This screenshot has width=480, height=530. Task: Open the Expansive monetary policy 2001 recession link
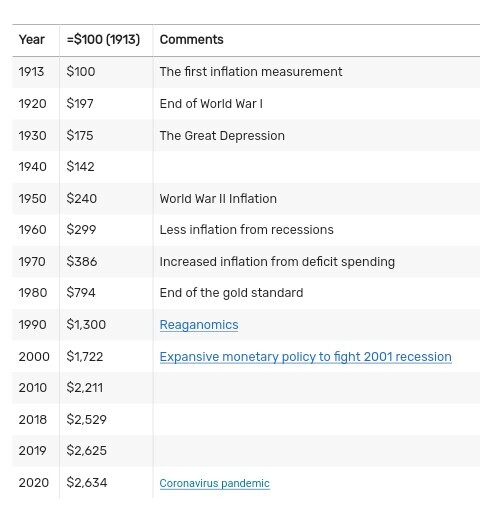(x=306, y=357)
